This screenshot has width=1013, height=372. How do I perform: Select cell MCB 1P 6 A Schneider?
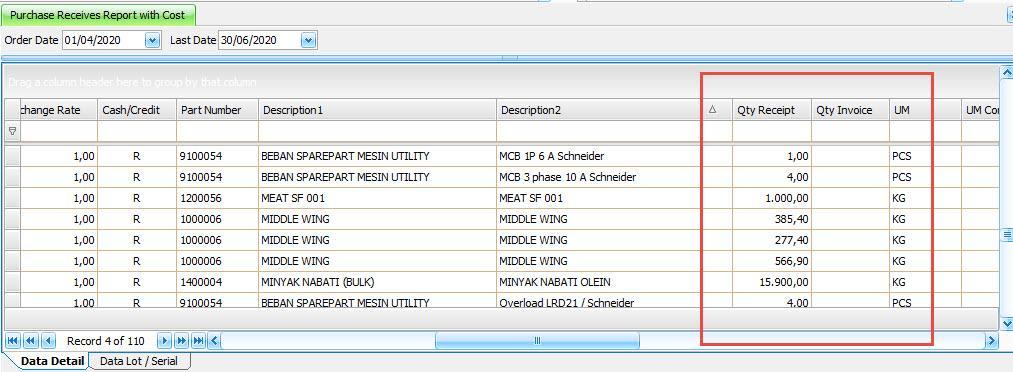coord(600,156)
